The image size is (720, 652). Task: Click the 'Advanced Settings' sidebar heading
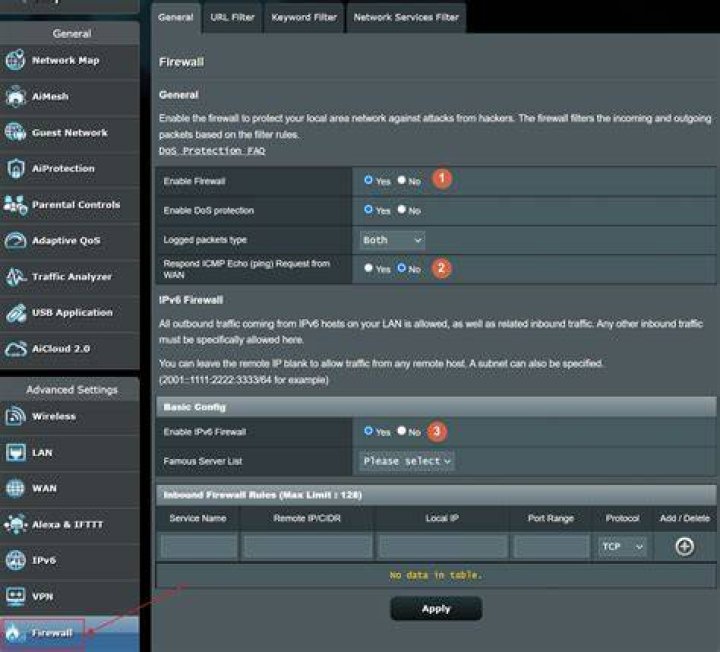[72, 390]
